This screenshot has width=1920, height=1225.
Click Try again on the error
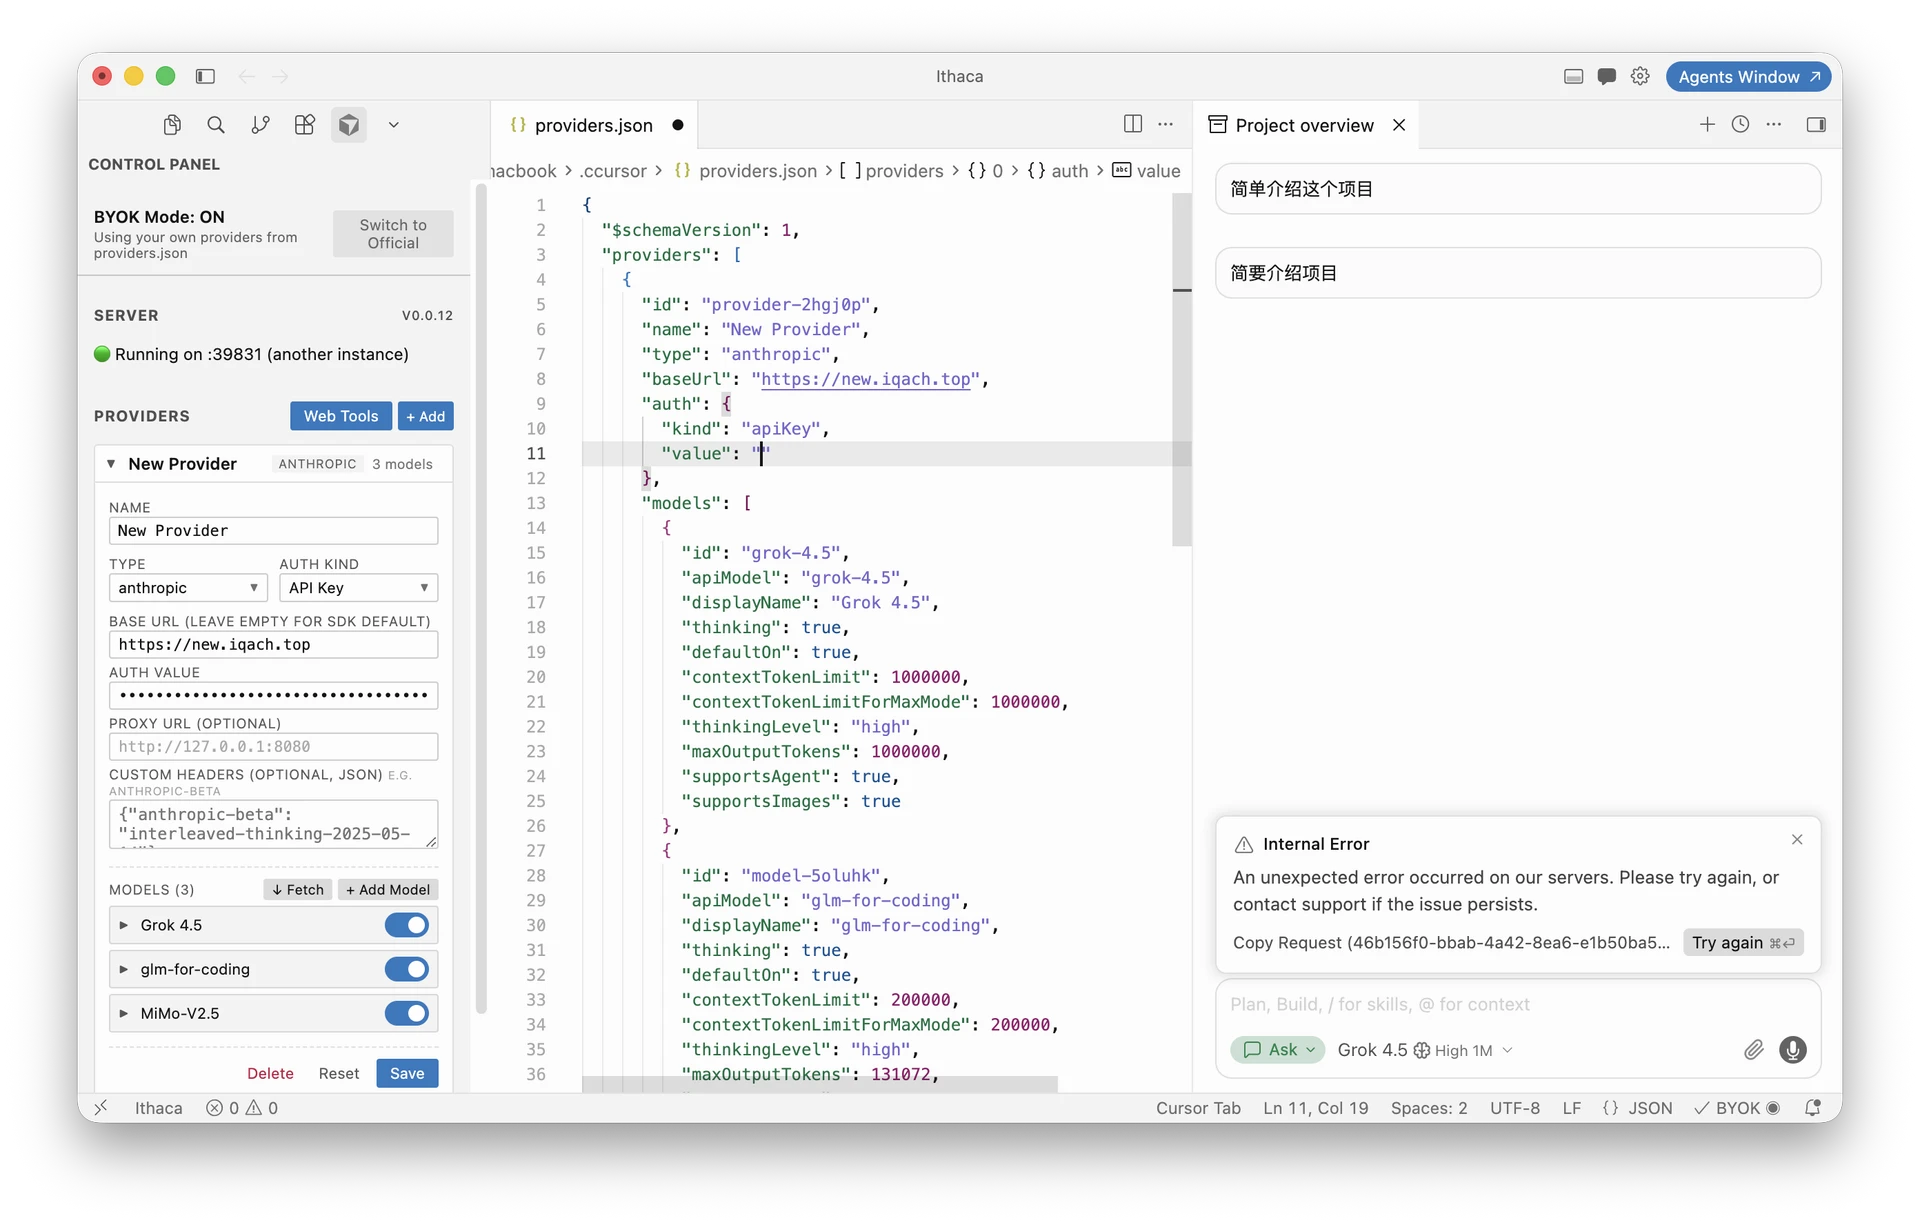[1743, 942]
